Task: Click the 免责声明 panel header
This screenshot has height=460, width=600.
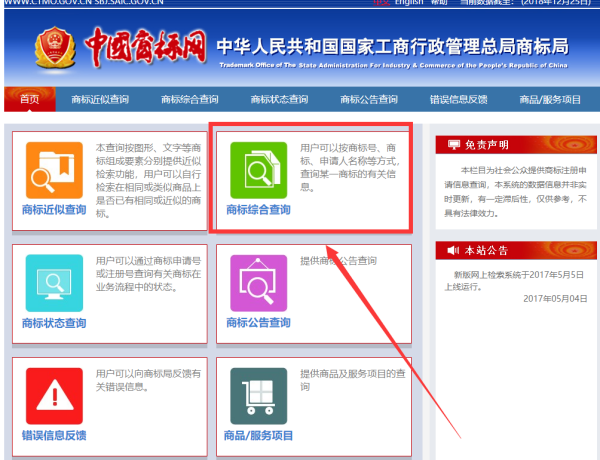Action: (x=516, y=145)
